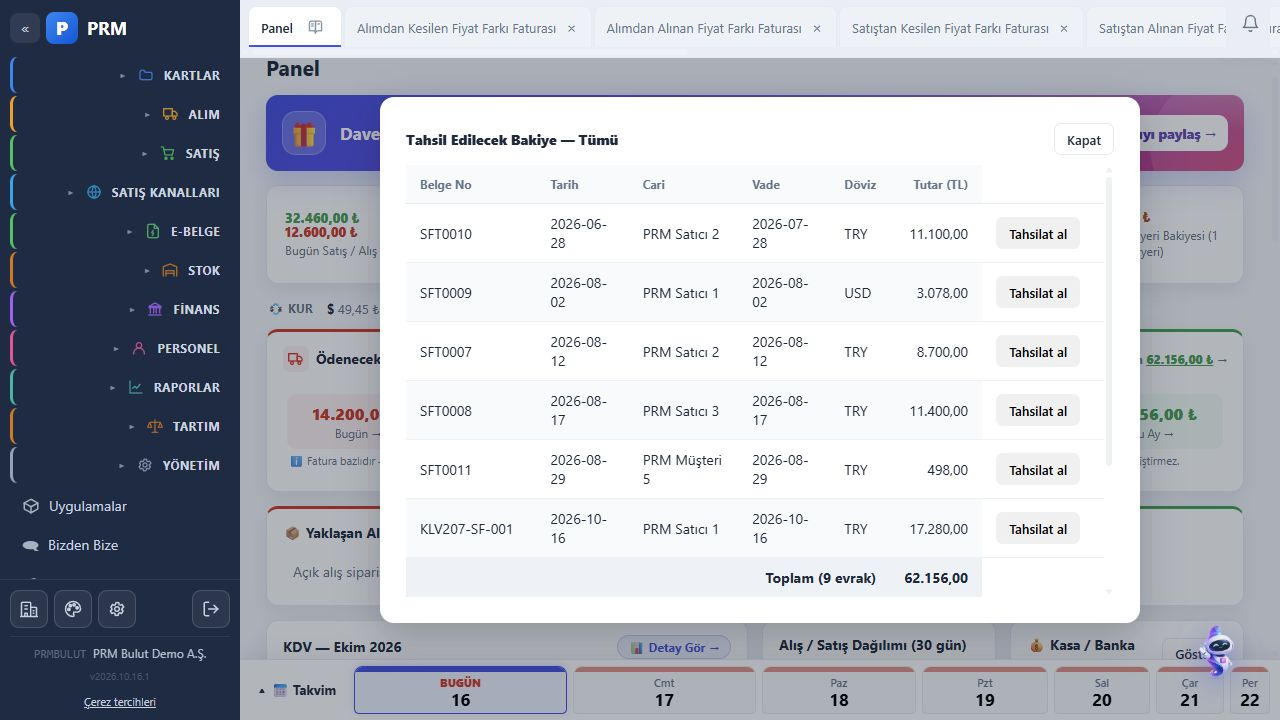Close Alımdan Alınan Fiyat Farkı Faturası tab

point(817,28)
